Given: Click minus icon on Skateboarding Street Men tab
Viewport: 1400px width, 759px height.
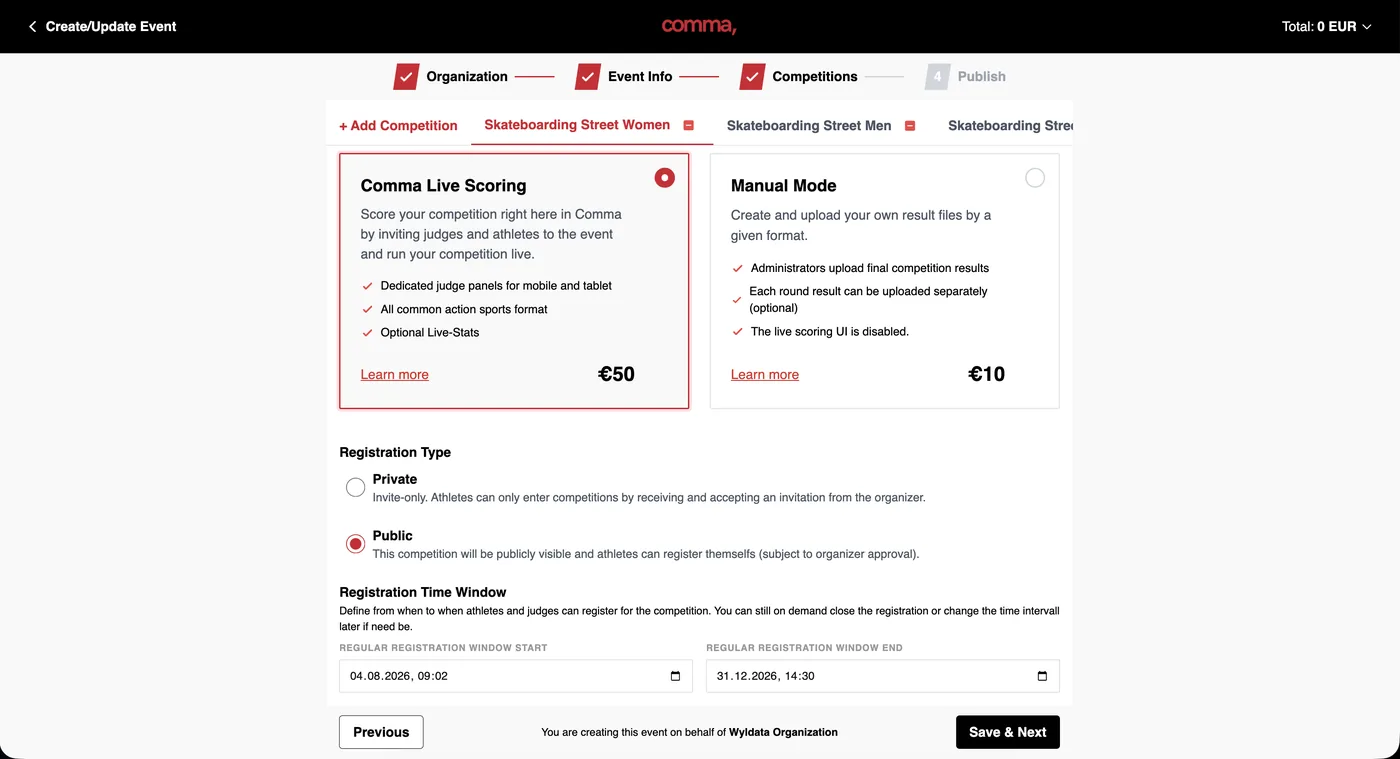Looking at the screenshot, I should click(910, 126).
